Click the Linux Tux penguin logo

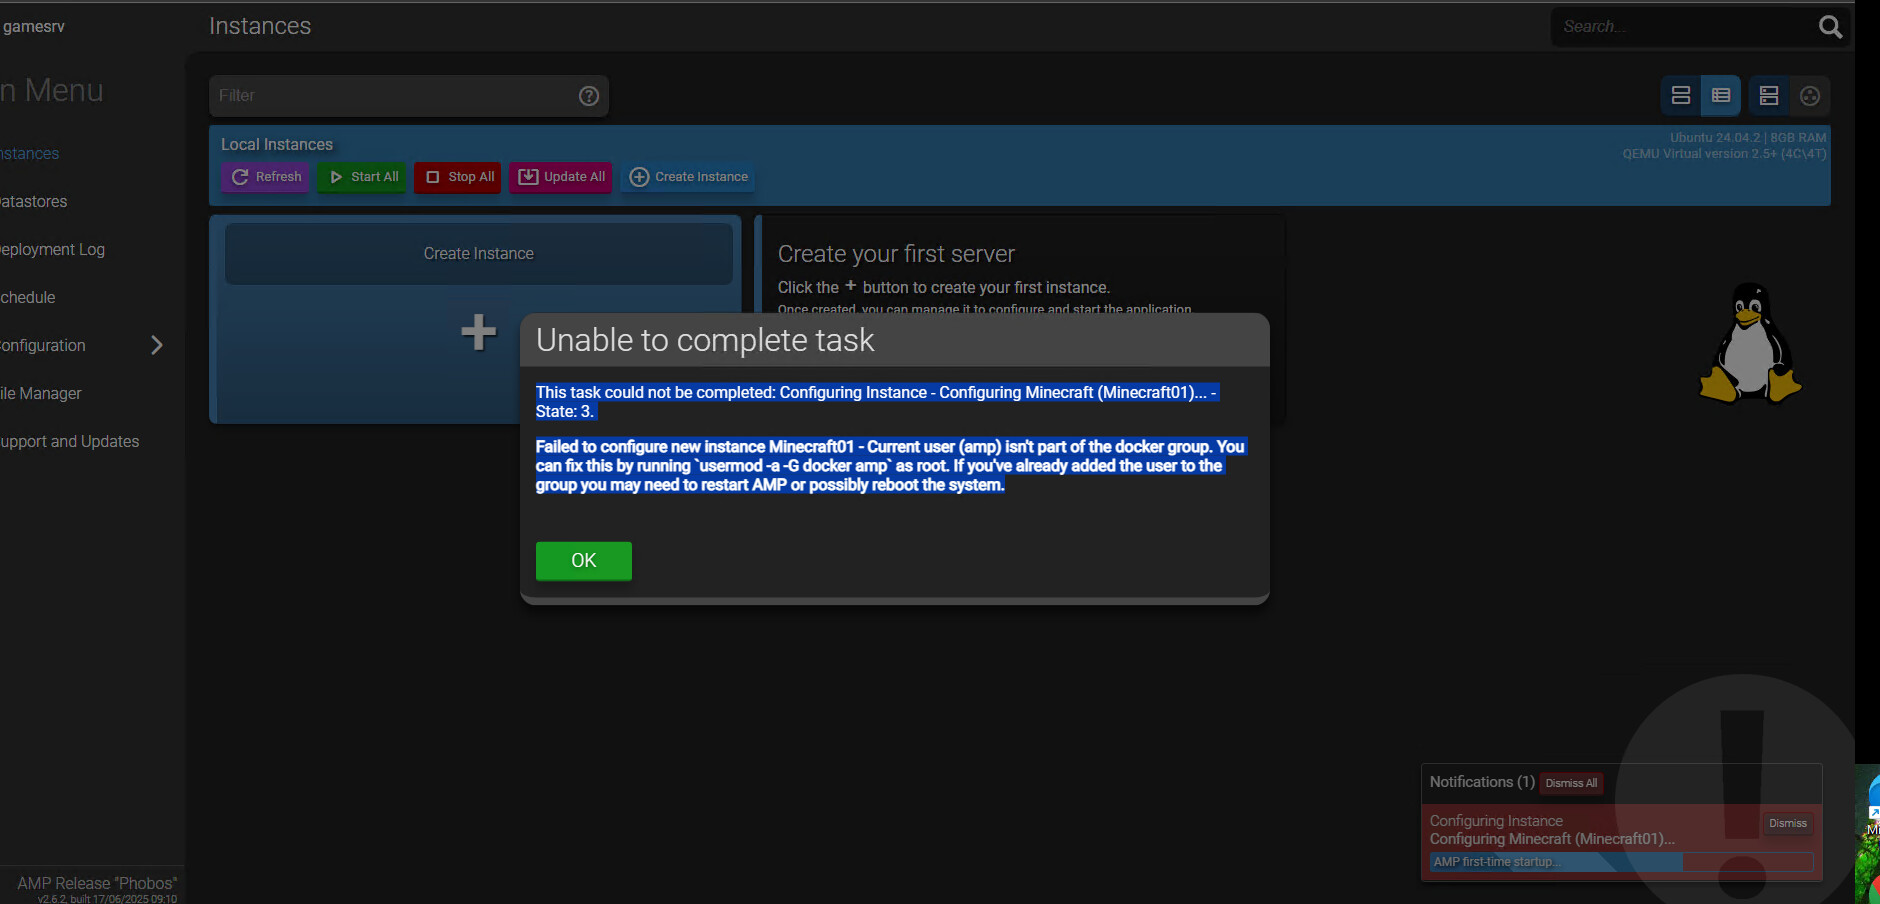pos(1750,343)
